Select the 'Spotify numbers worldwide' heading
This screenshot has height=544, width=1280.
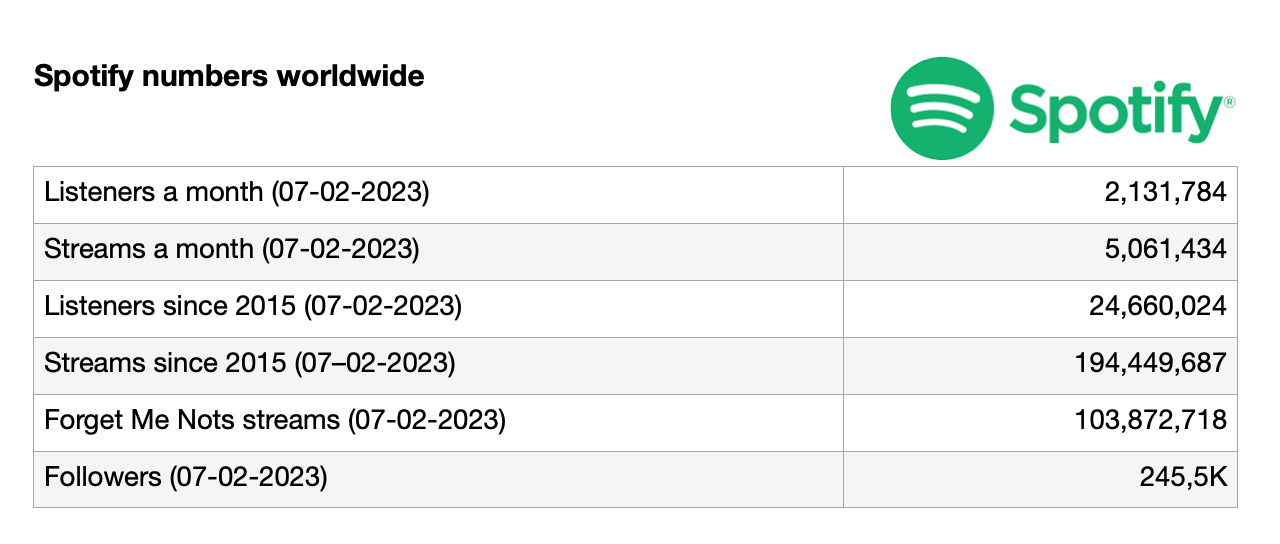point(229,75)
